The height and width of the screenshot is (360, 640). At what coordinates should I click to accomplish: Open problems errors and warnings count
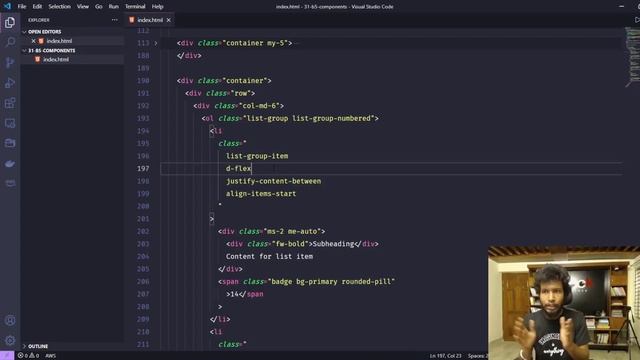coord(28,356)
